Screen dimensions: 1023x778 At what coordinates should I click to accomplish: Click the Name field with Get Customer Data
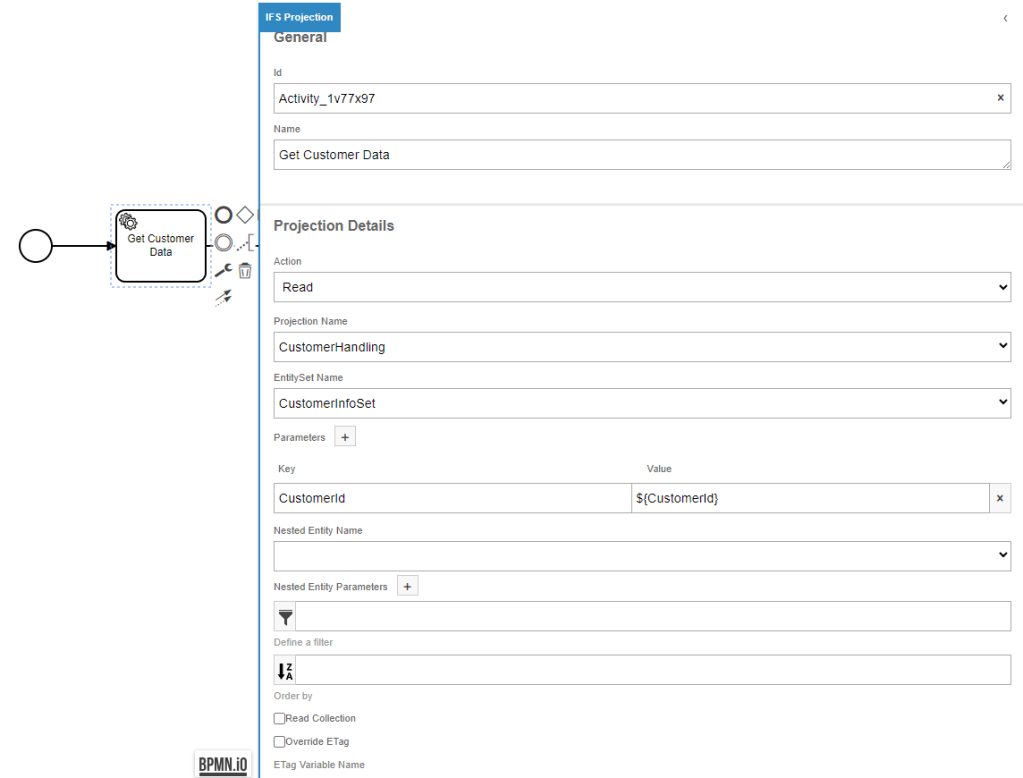pos(640,155)
